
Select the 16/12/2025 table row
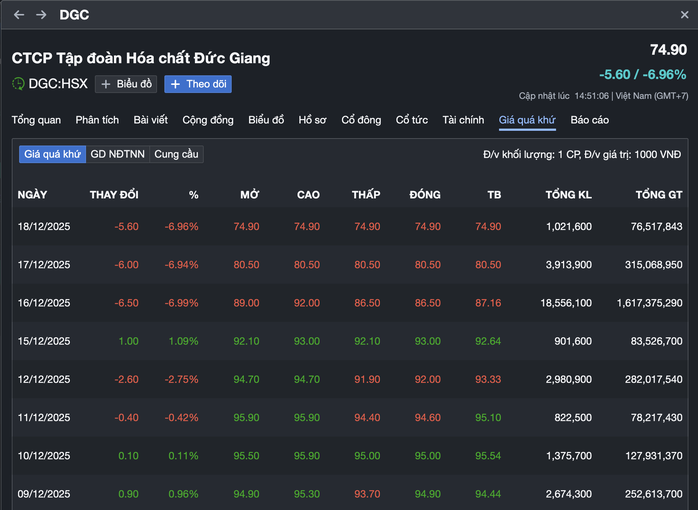pos(348,303)
